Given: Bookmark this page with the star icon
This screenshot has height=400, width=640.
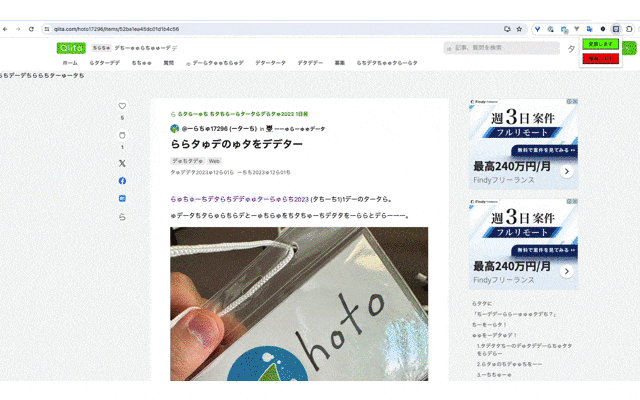Looking at the screenshot, I should coord(519,29).
